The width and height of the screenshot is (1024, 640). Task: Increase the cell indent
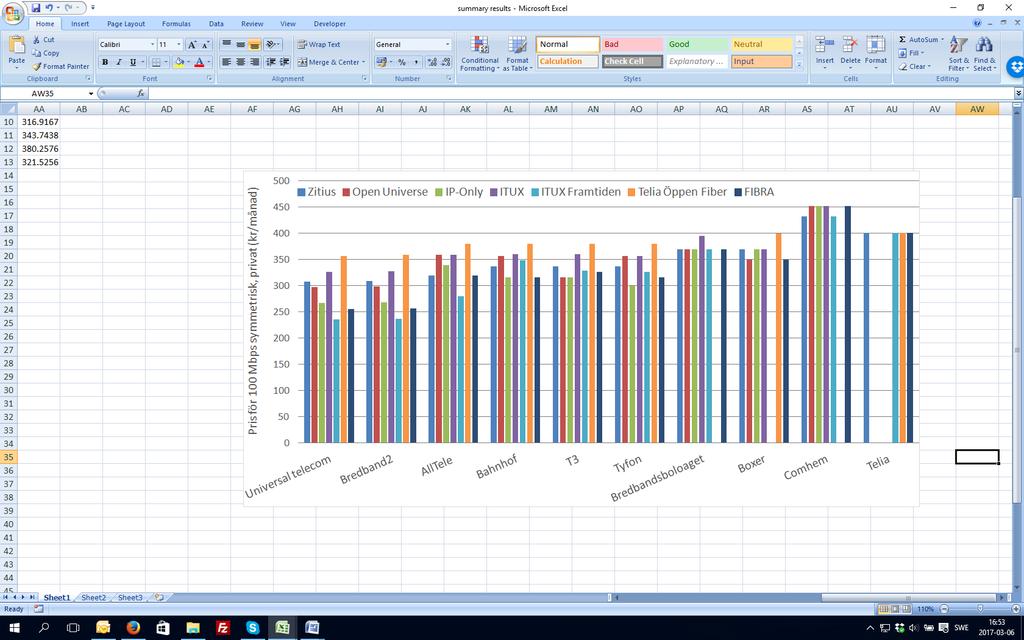(x=285, y=62)
